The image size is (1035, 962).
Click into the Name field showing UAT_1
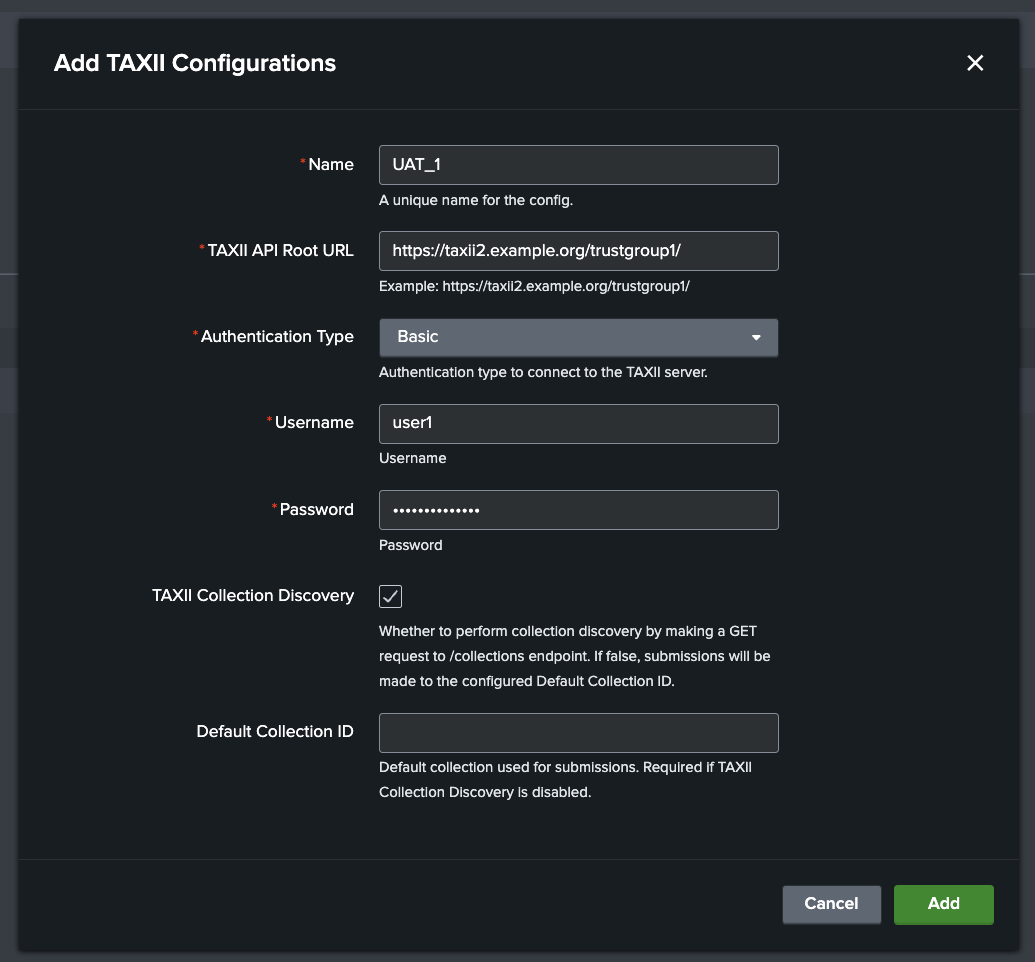click(x=578, y=164)
